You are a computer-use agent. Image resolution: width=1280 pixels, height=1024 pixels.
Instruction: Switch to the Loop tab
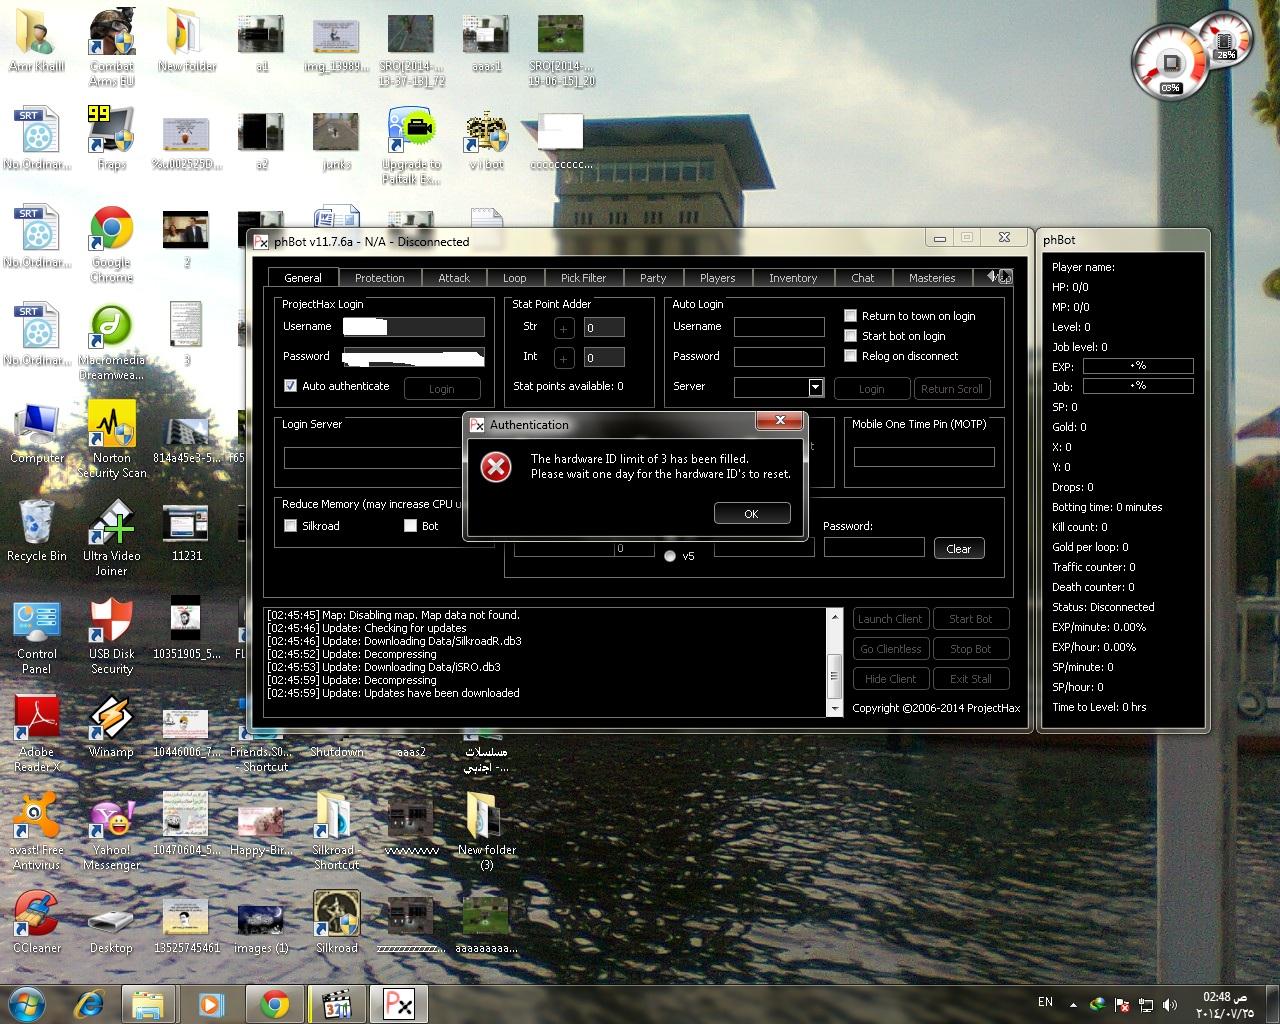pos(515,278)
